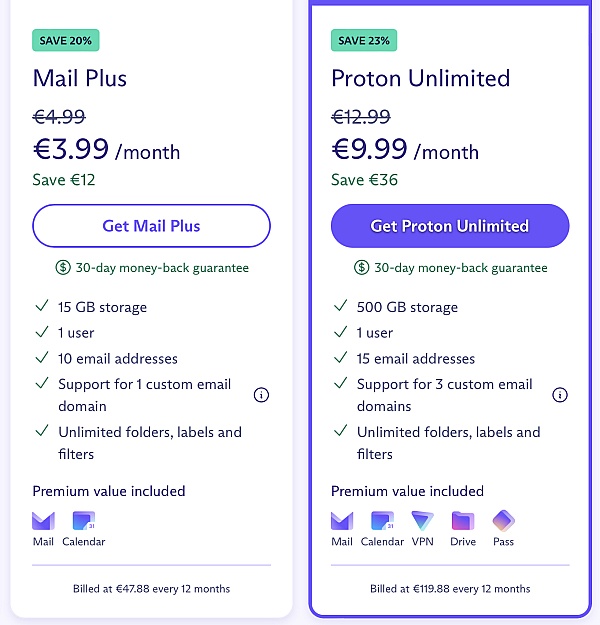
Task: Click the Proton Unlimited plan title
Action: coord(421,78)
